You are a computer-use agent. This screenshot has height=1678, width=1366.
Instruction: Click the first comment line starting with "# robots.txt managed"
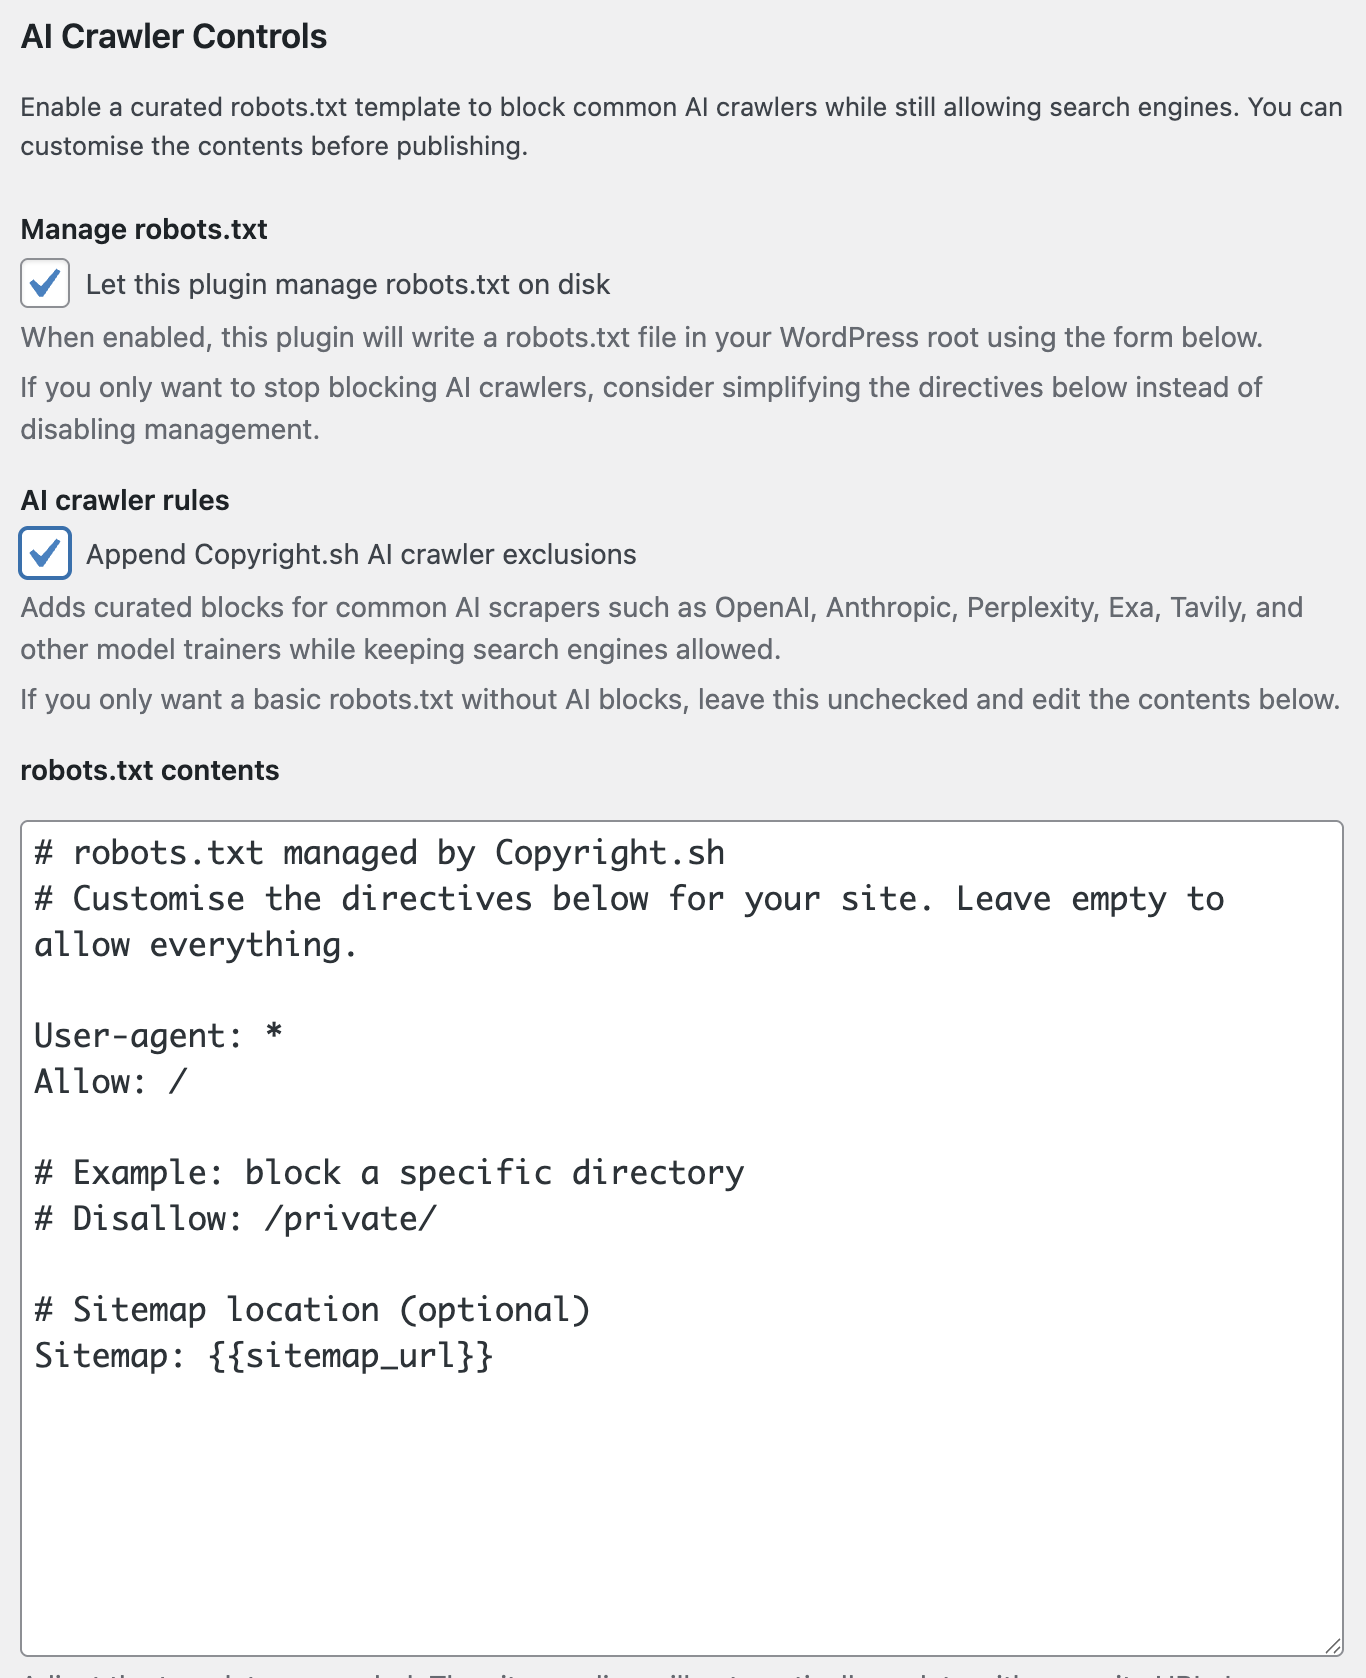pos(380,852)
